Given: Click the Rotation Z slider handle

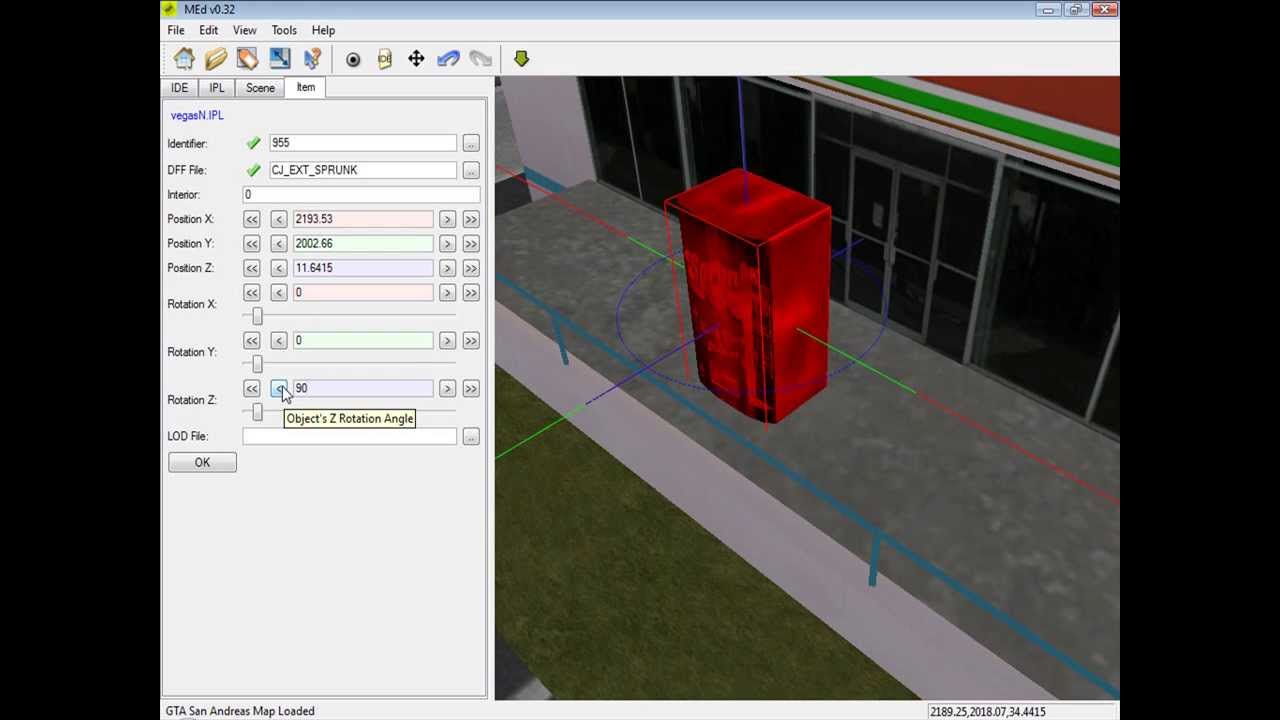Looking at the screenshot, I should [x=257, y=412].
